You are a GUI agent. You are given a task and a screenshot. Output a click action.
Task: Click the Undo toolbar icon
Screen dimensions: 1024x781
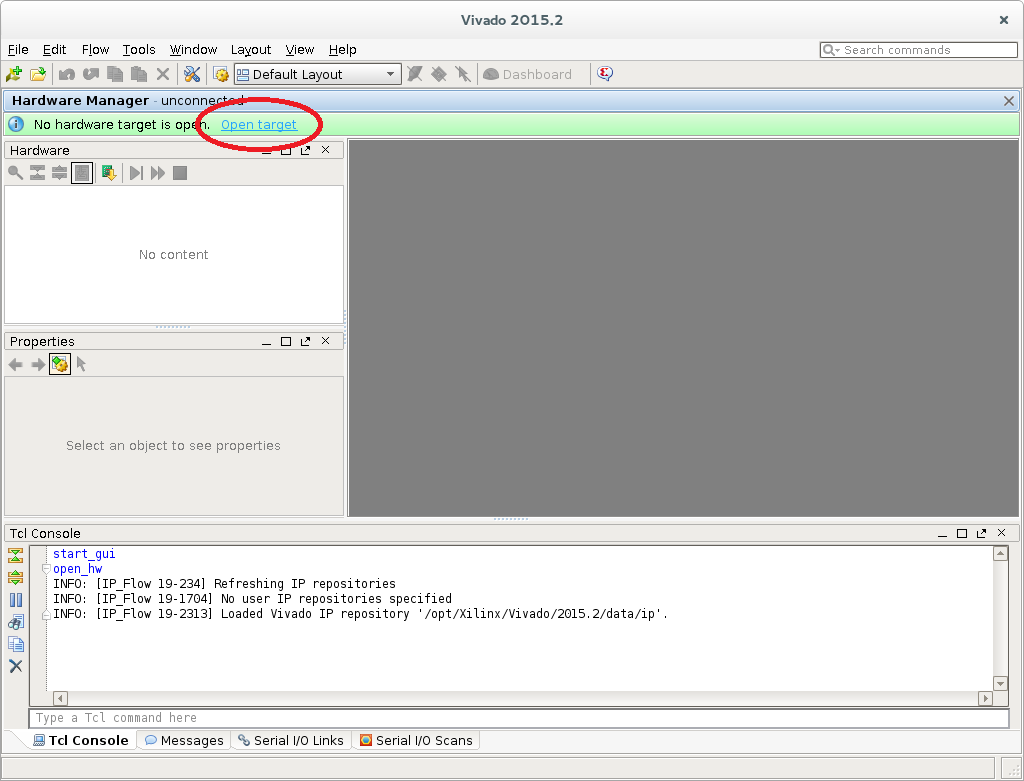pyautogui.click(x=67, y=74)
